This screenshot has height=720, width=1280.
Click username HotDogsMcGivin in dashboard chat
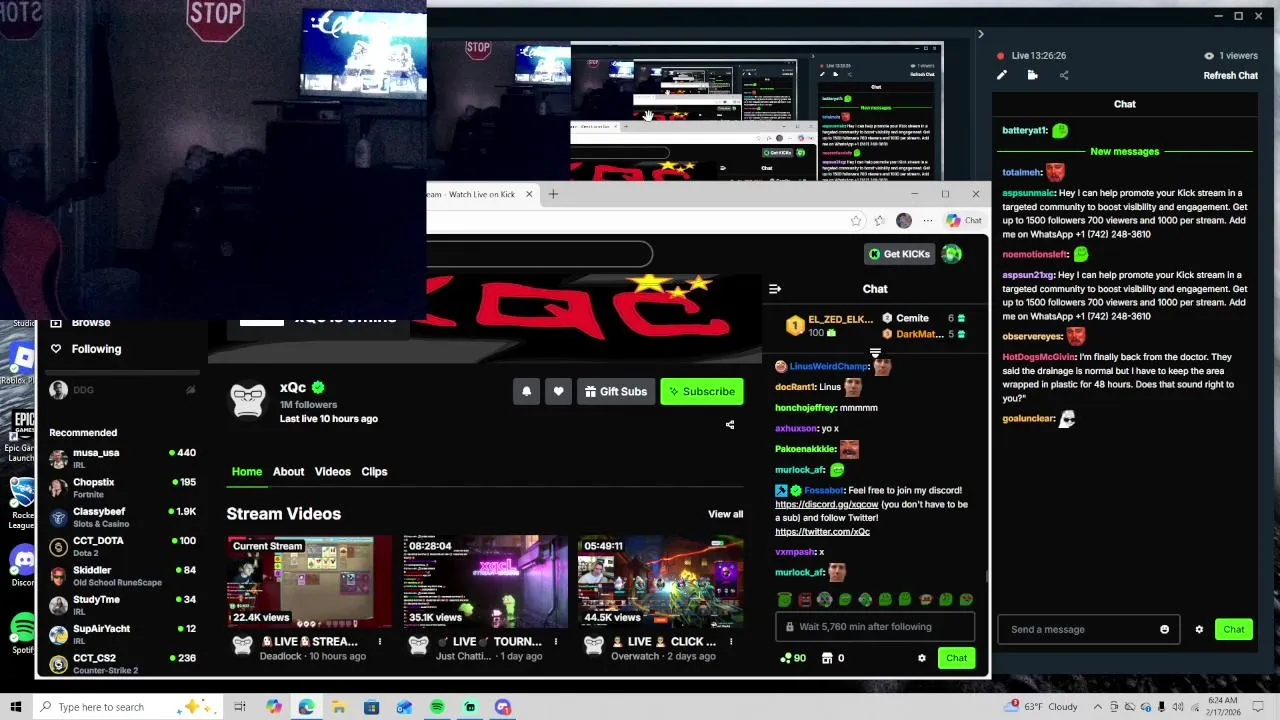click(1038, 357)
